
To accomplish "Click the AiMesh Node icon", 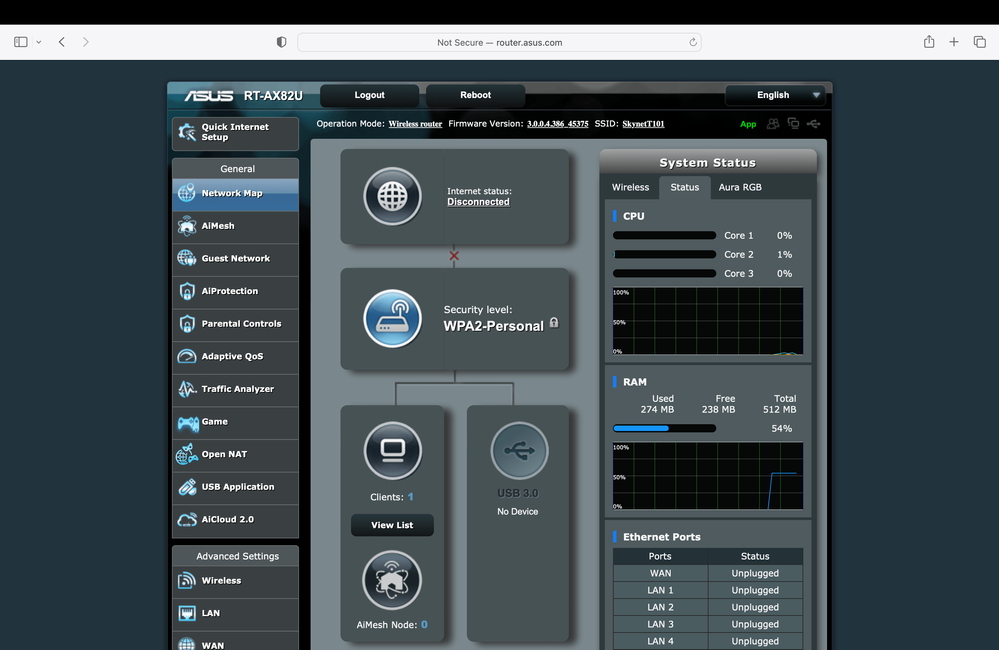I will 392,580.
